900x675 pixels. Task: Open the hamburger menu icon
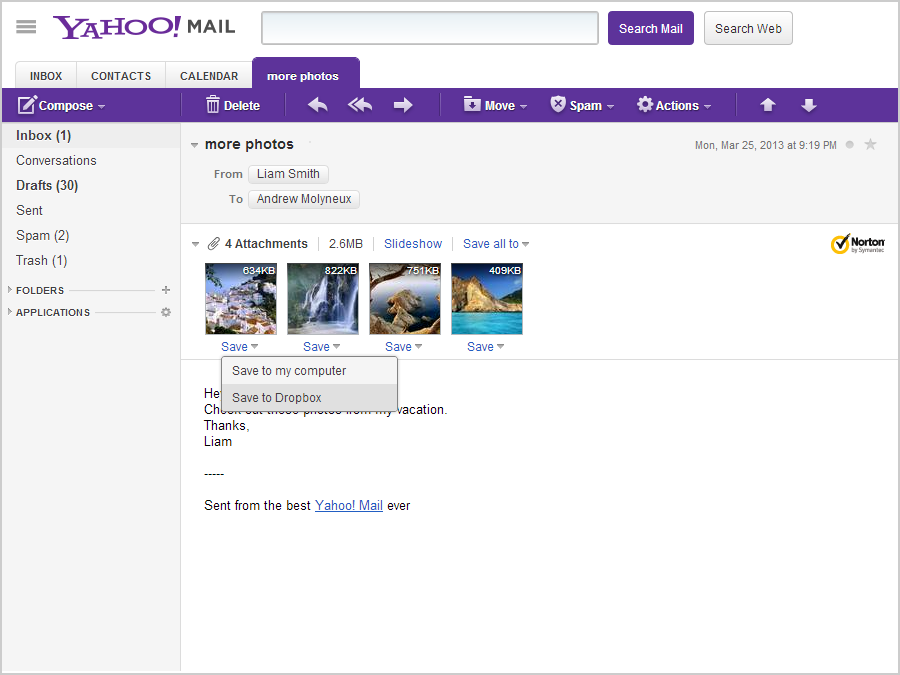click(x=25, y=27)
